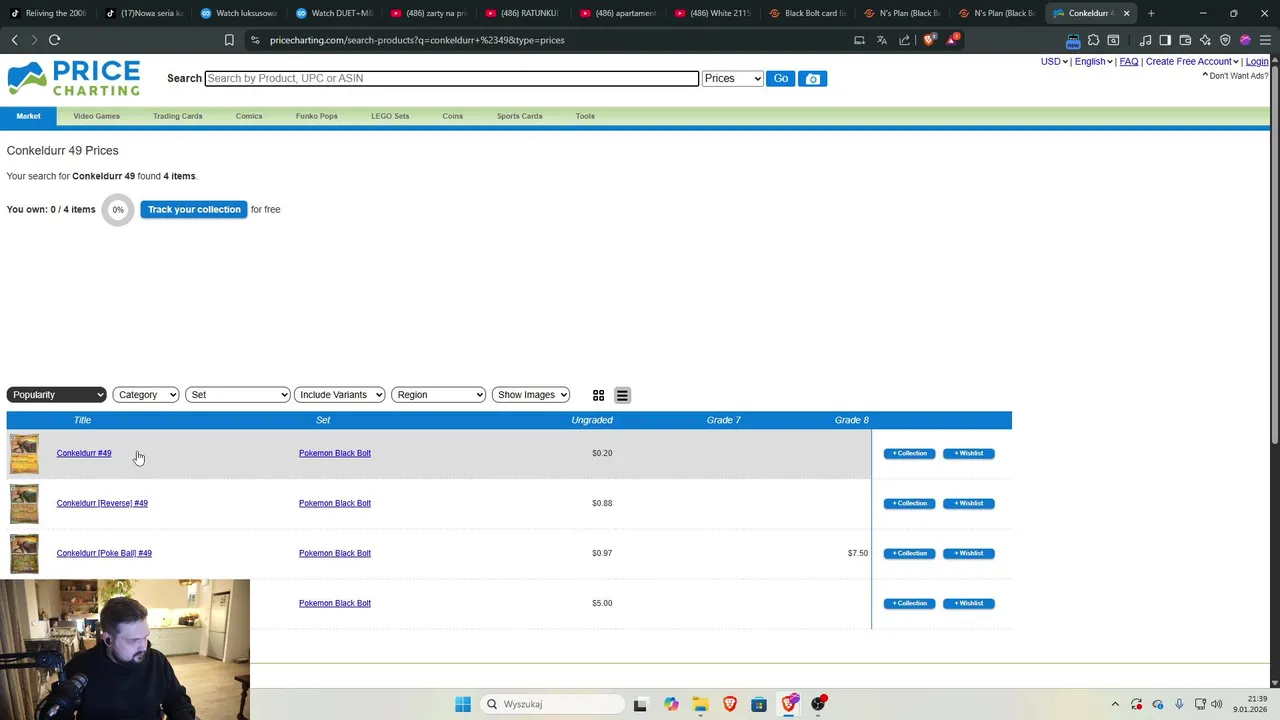The height and width of the screenshot is (720, 1280).
Task: Show hidden system tray icons
Action: (x=1115, y=704)
